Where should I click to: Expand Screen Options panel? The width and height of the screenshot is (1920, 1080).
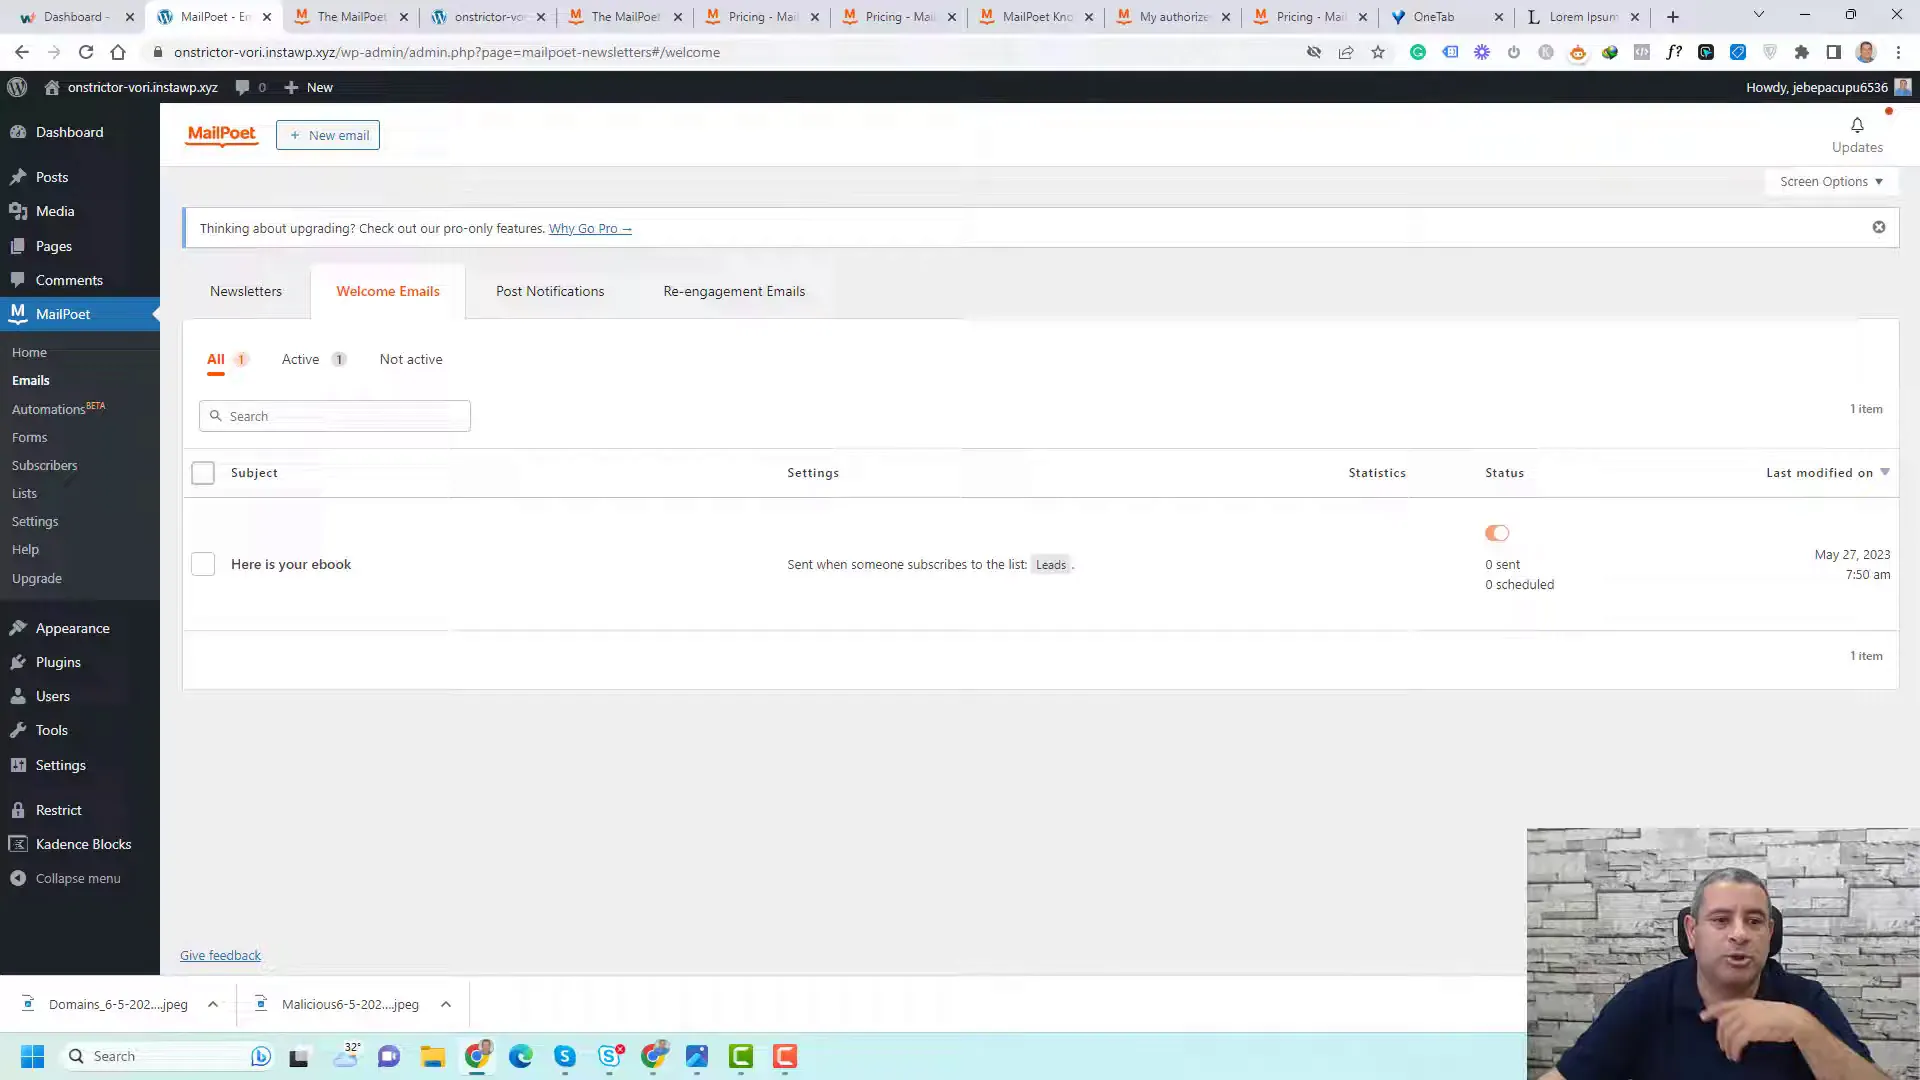pyautogui.click(x=1832, y=181)
